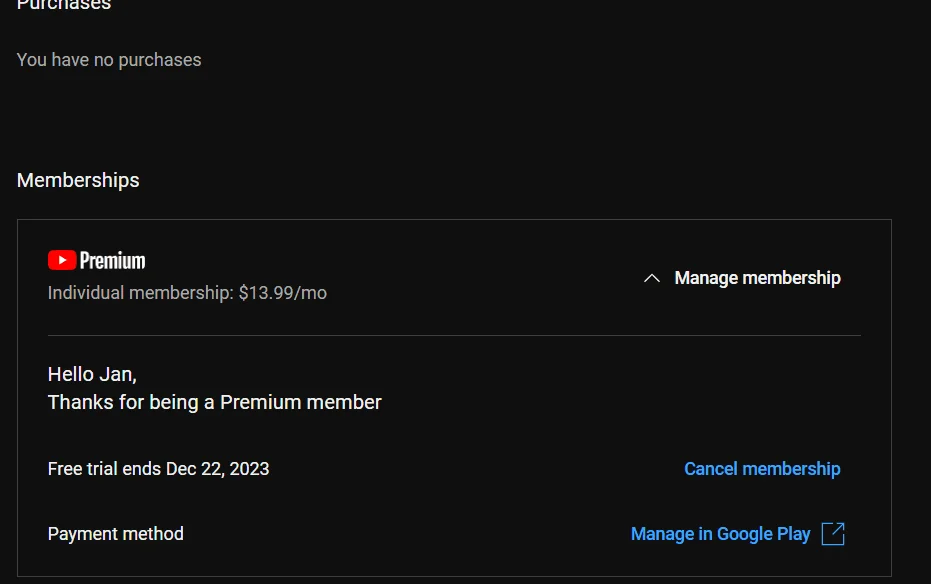Collapse the Manage membership chevron

point(652,278)
